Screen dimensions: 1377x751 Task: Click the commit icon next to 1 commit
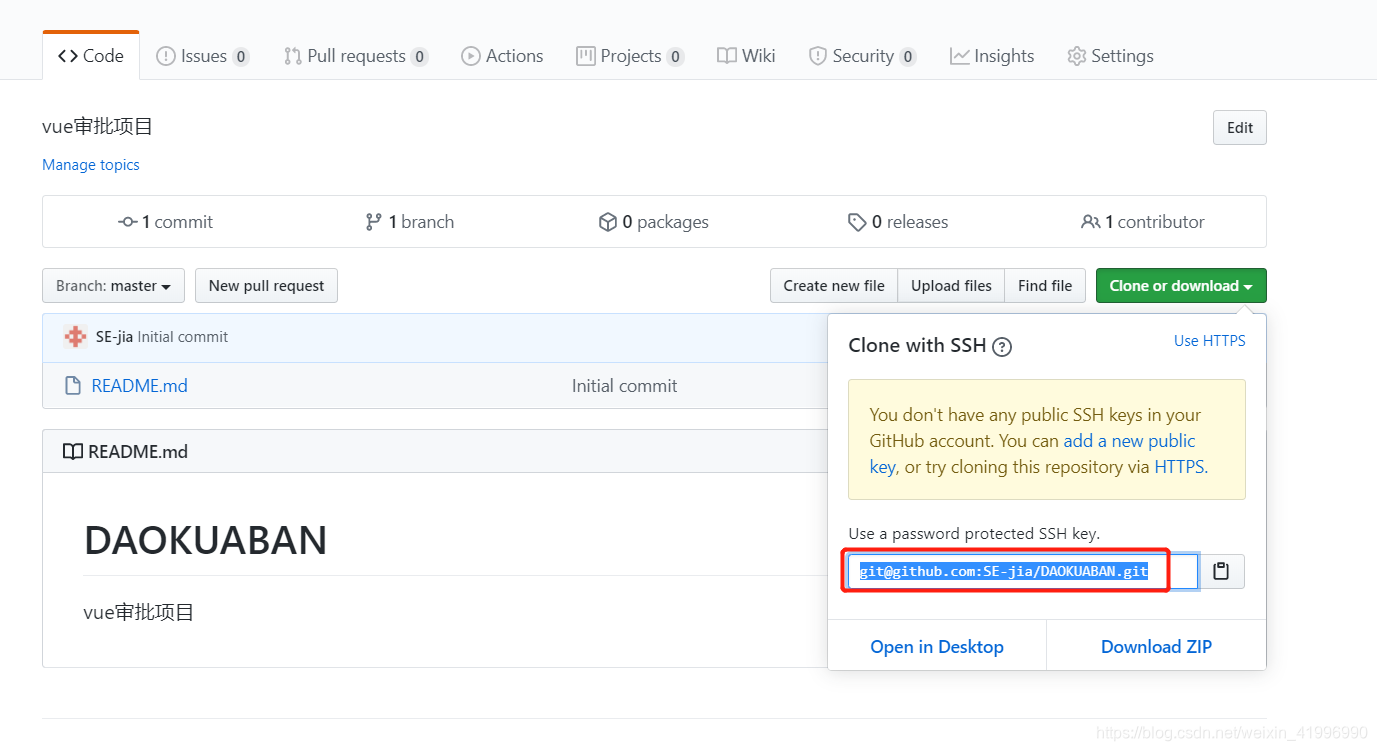click(x=127, y=222)
